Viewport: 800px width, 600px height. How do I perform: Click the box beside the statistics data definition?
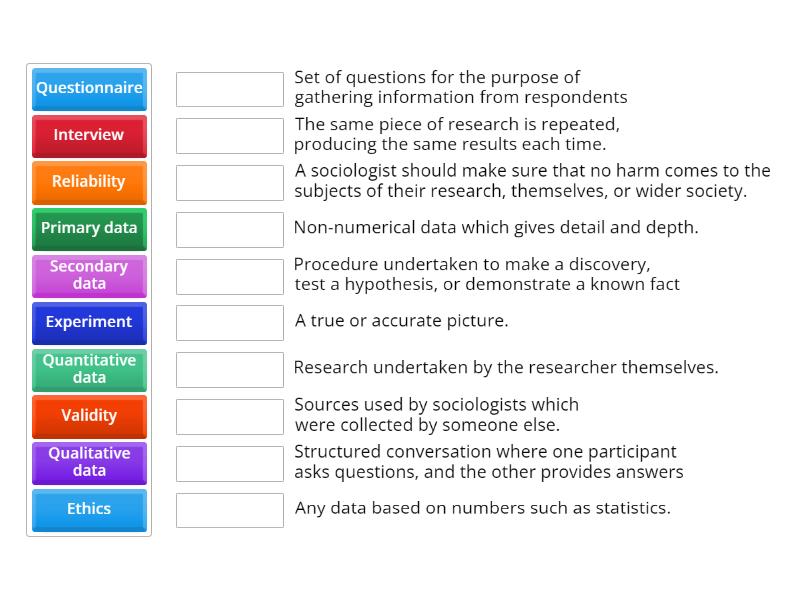click(229, 510)
